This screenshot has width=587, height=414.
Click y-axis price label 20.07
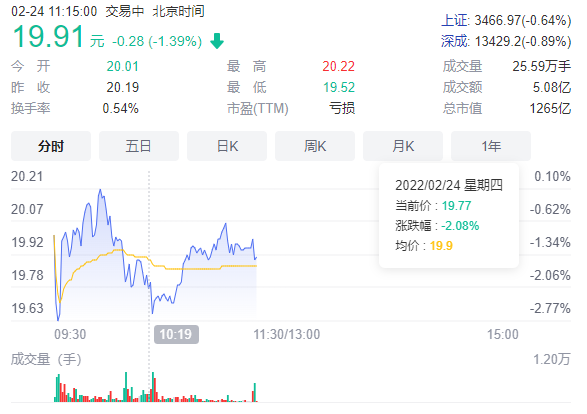coord(27,209)
